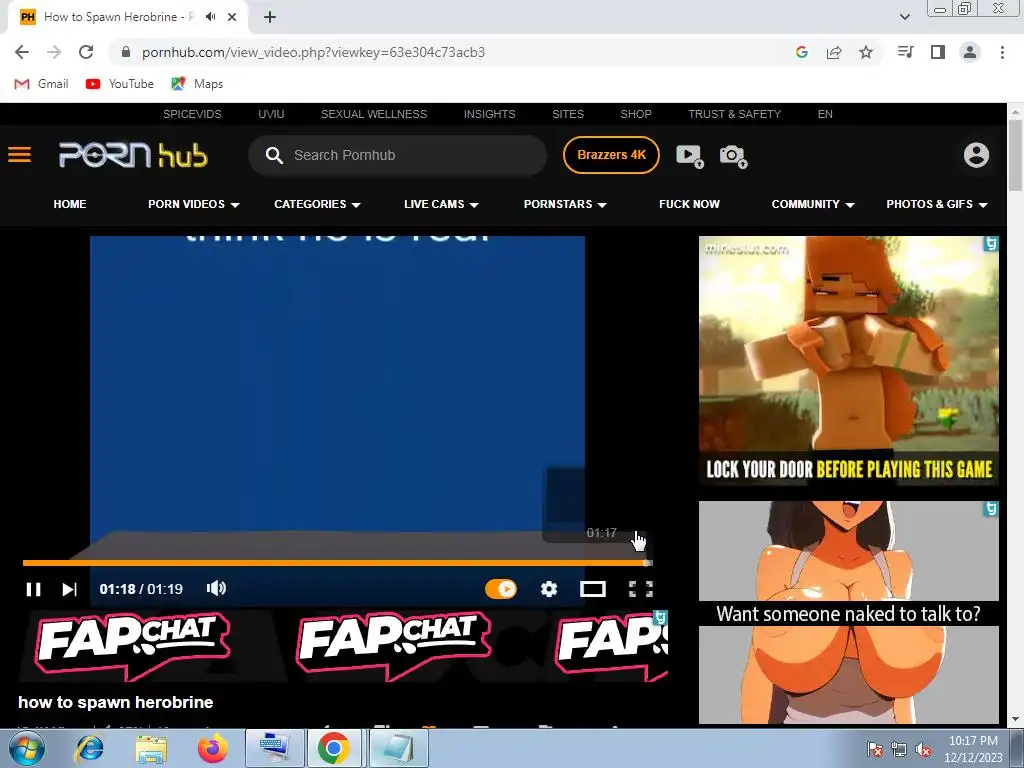
Task: Expand the COMMUNITY dropdown
Action: 812,204
